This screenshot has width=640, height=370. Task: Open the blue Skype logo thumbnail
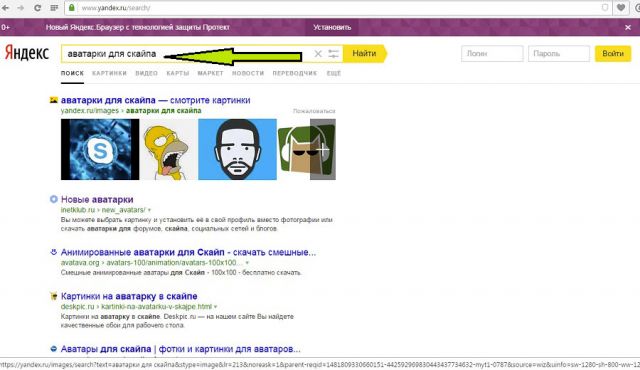pyautogui.click(x=100, y=149)
